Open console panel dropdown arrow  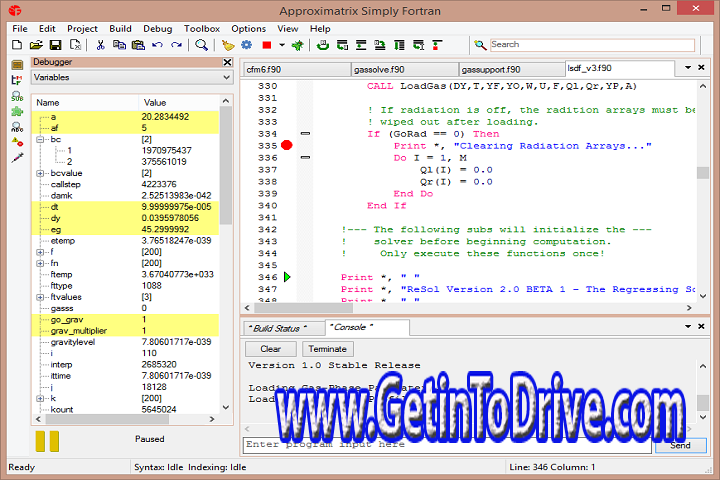[x=688, y=326]
